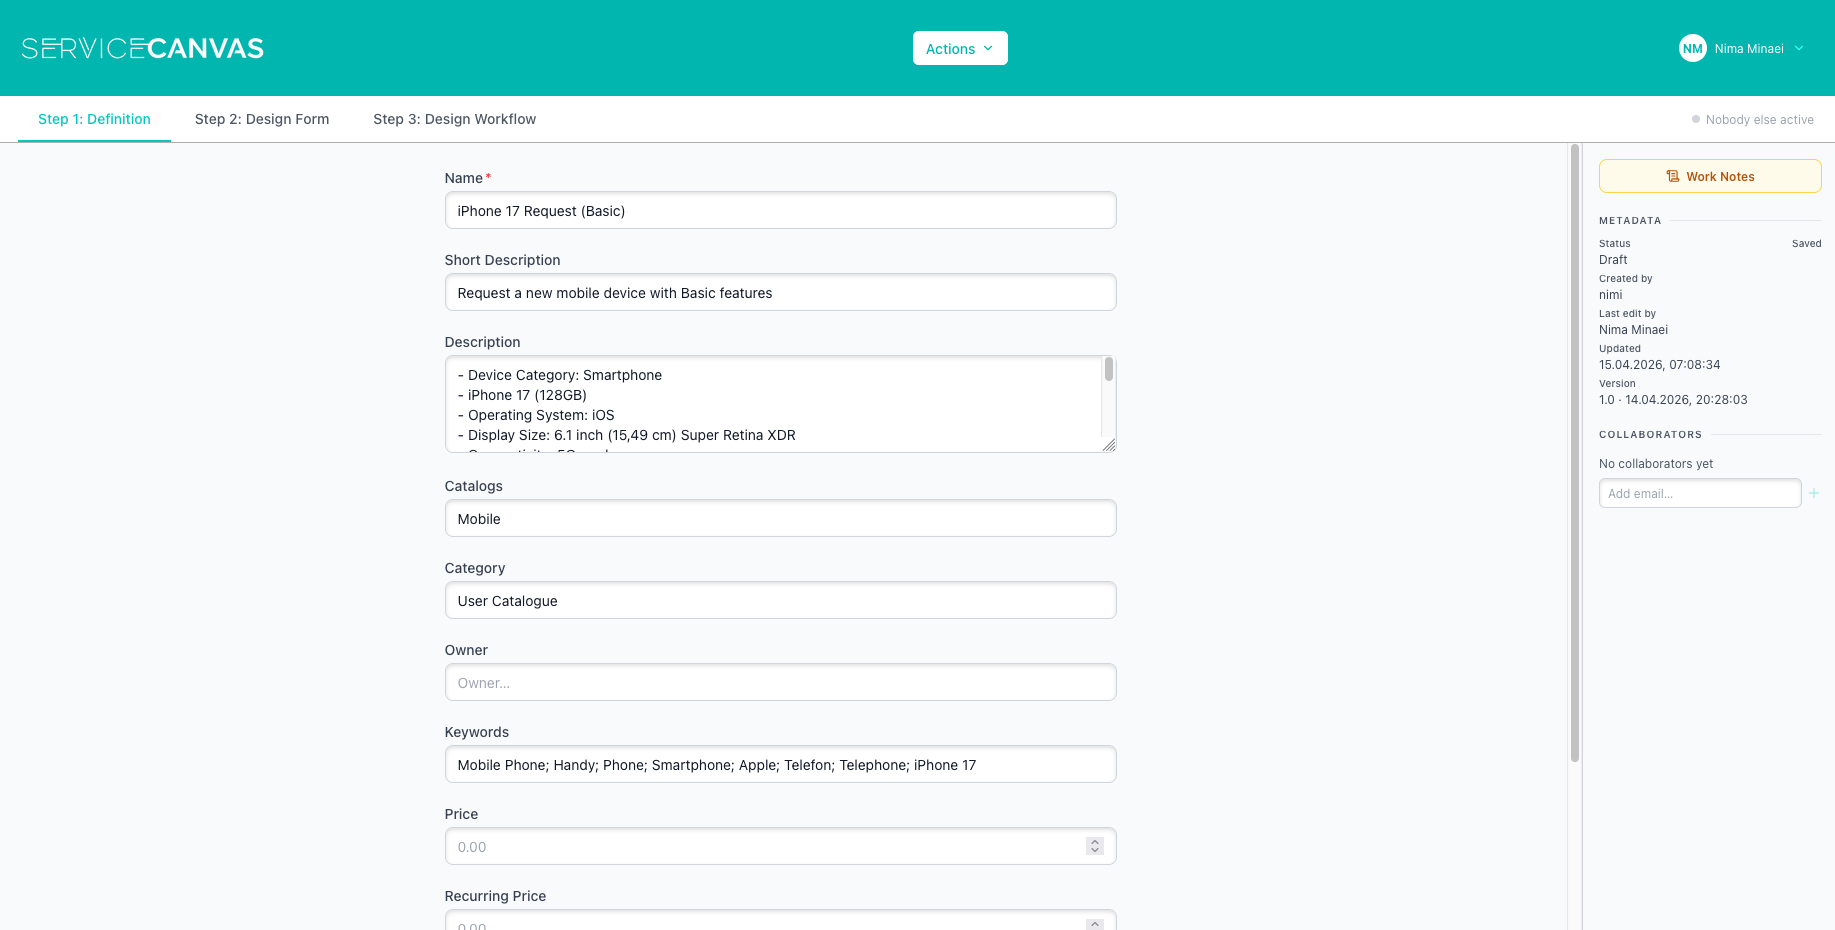This screenshot has width=1835, height=930.
Task: Click the ServiceCanvas logo
Action: [x=142, y=48]
